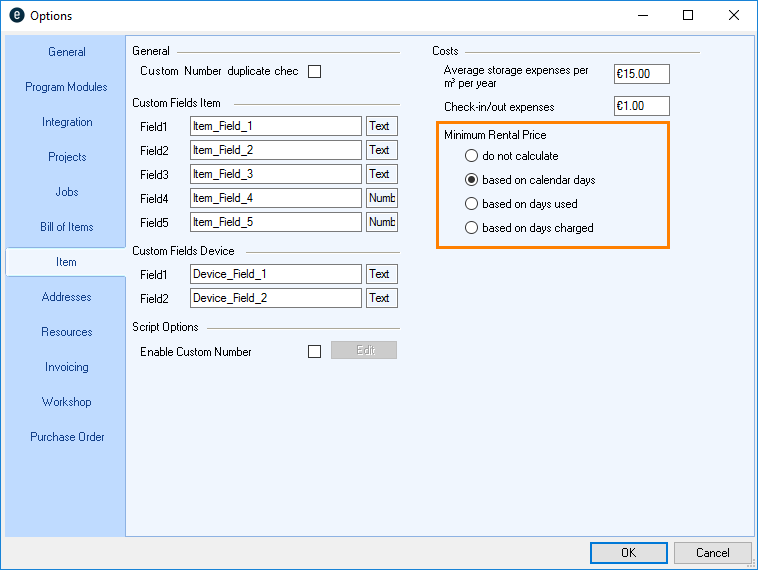Select 'do not calculate' radio option
The width and height of the screenshot is (758, 570).
click(x=472, y=156)
